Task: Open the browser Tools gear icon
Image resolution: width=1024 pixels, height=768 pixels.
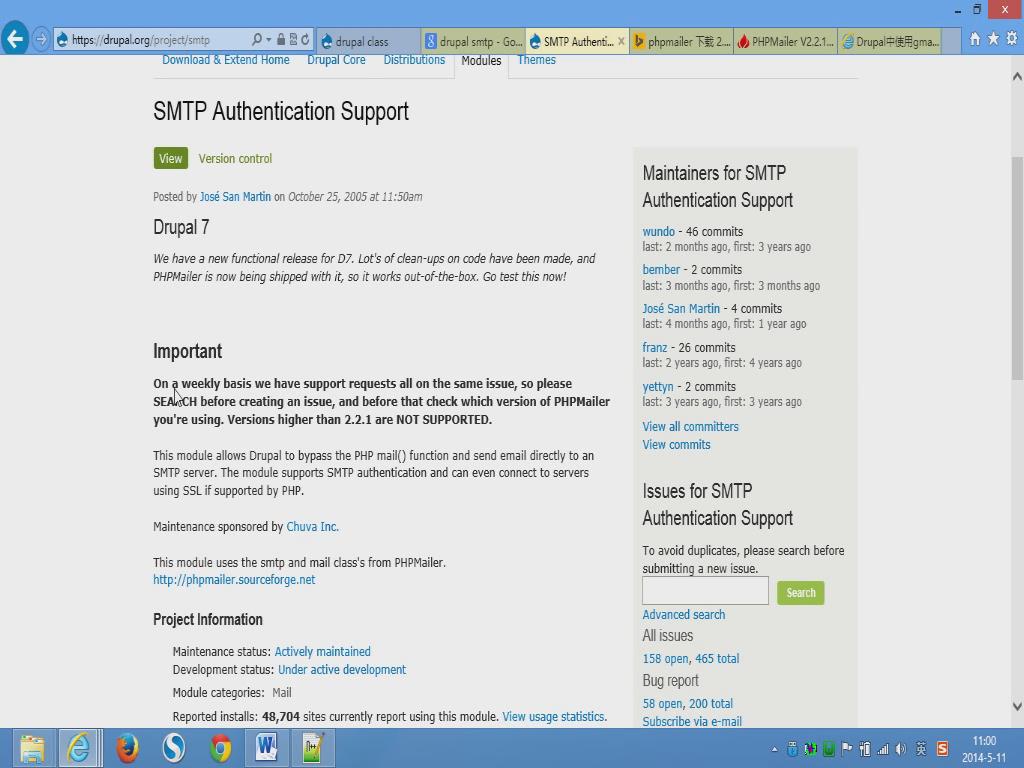Action: pyautogui.click(x=1012, y=39)
